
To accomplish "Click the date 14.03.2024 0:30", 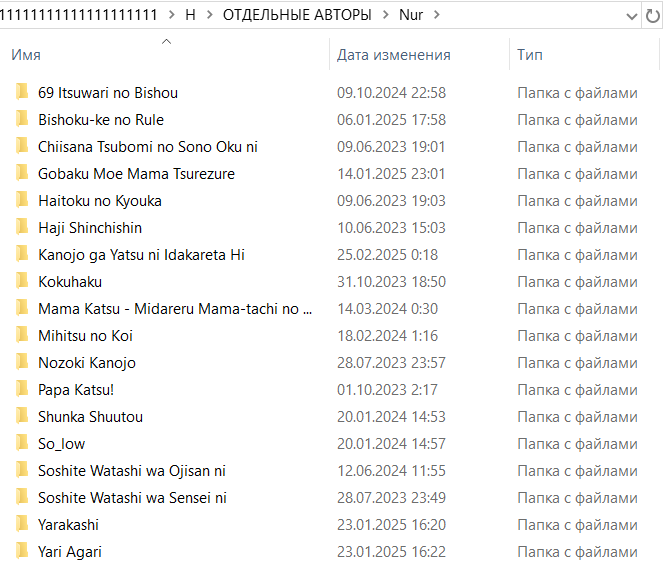I will coord(387,309).
